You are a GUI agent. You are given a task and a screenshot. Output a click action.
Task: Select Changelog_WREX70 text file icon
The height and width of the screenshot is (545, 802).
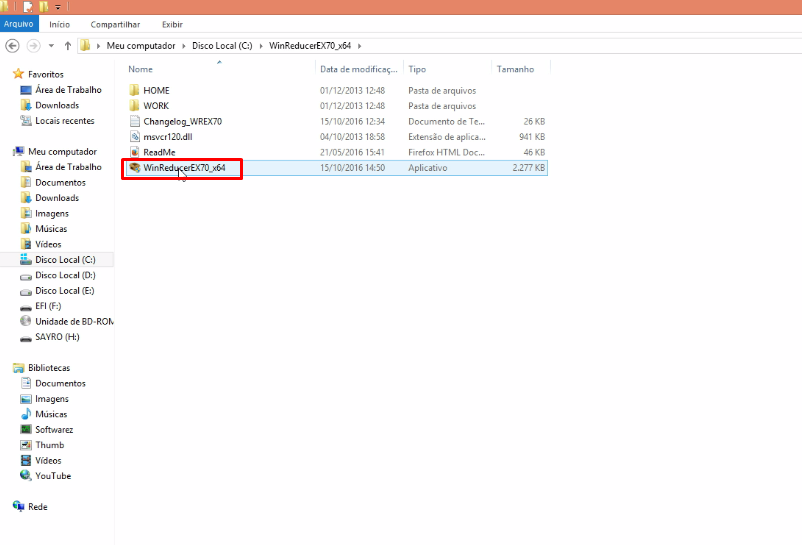135,121
